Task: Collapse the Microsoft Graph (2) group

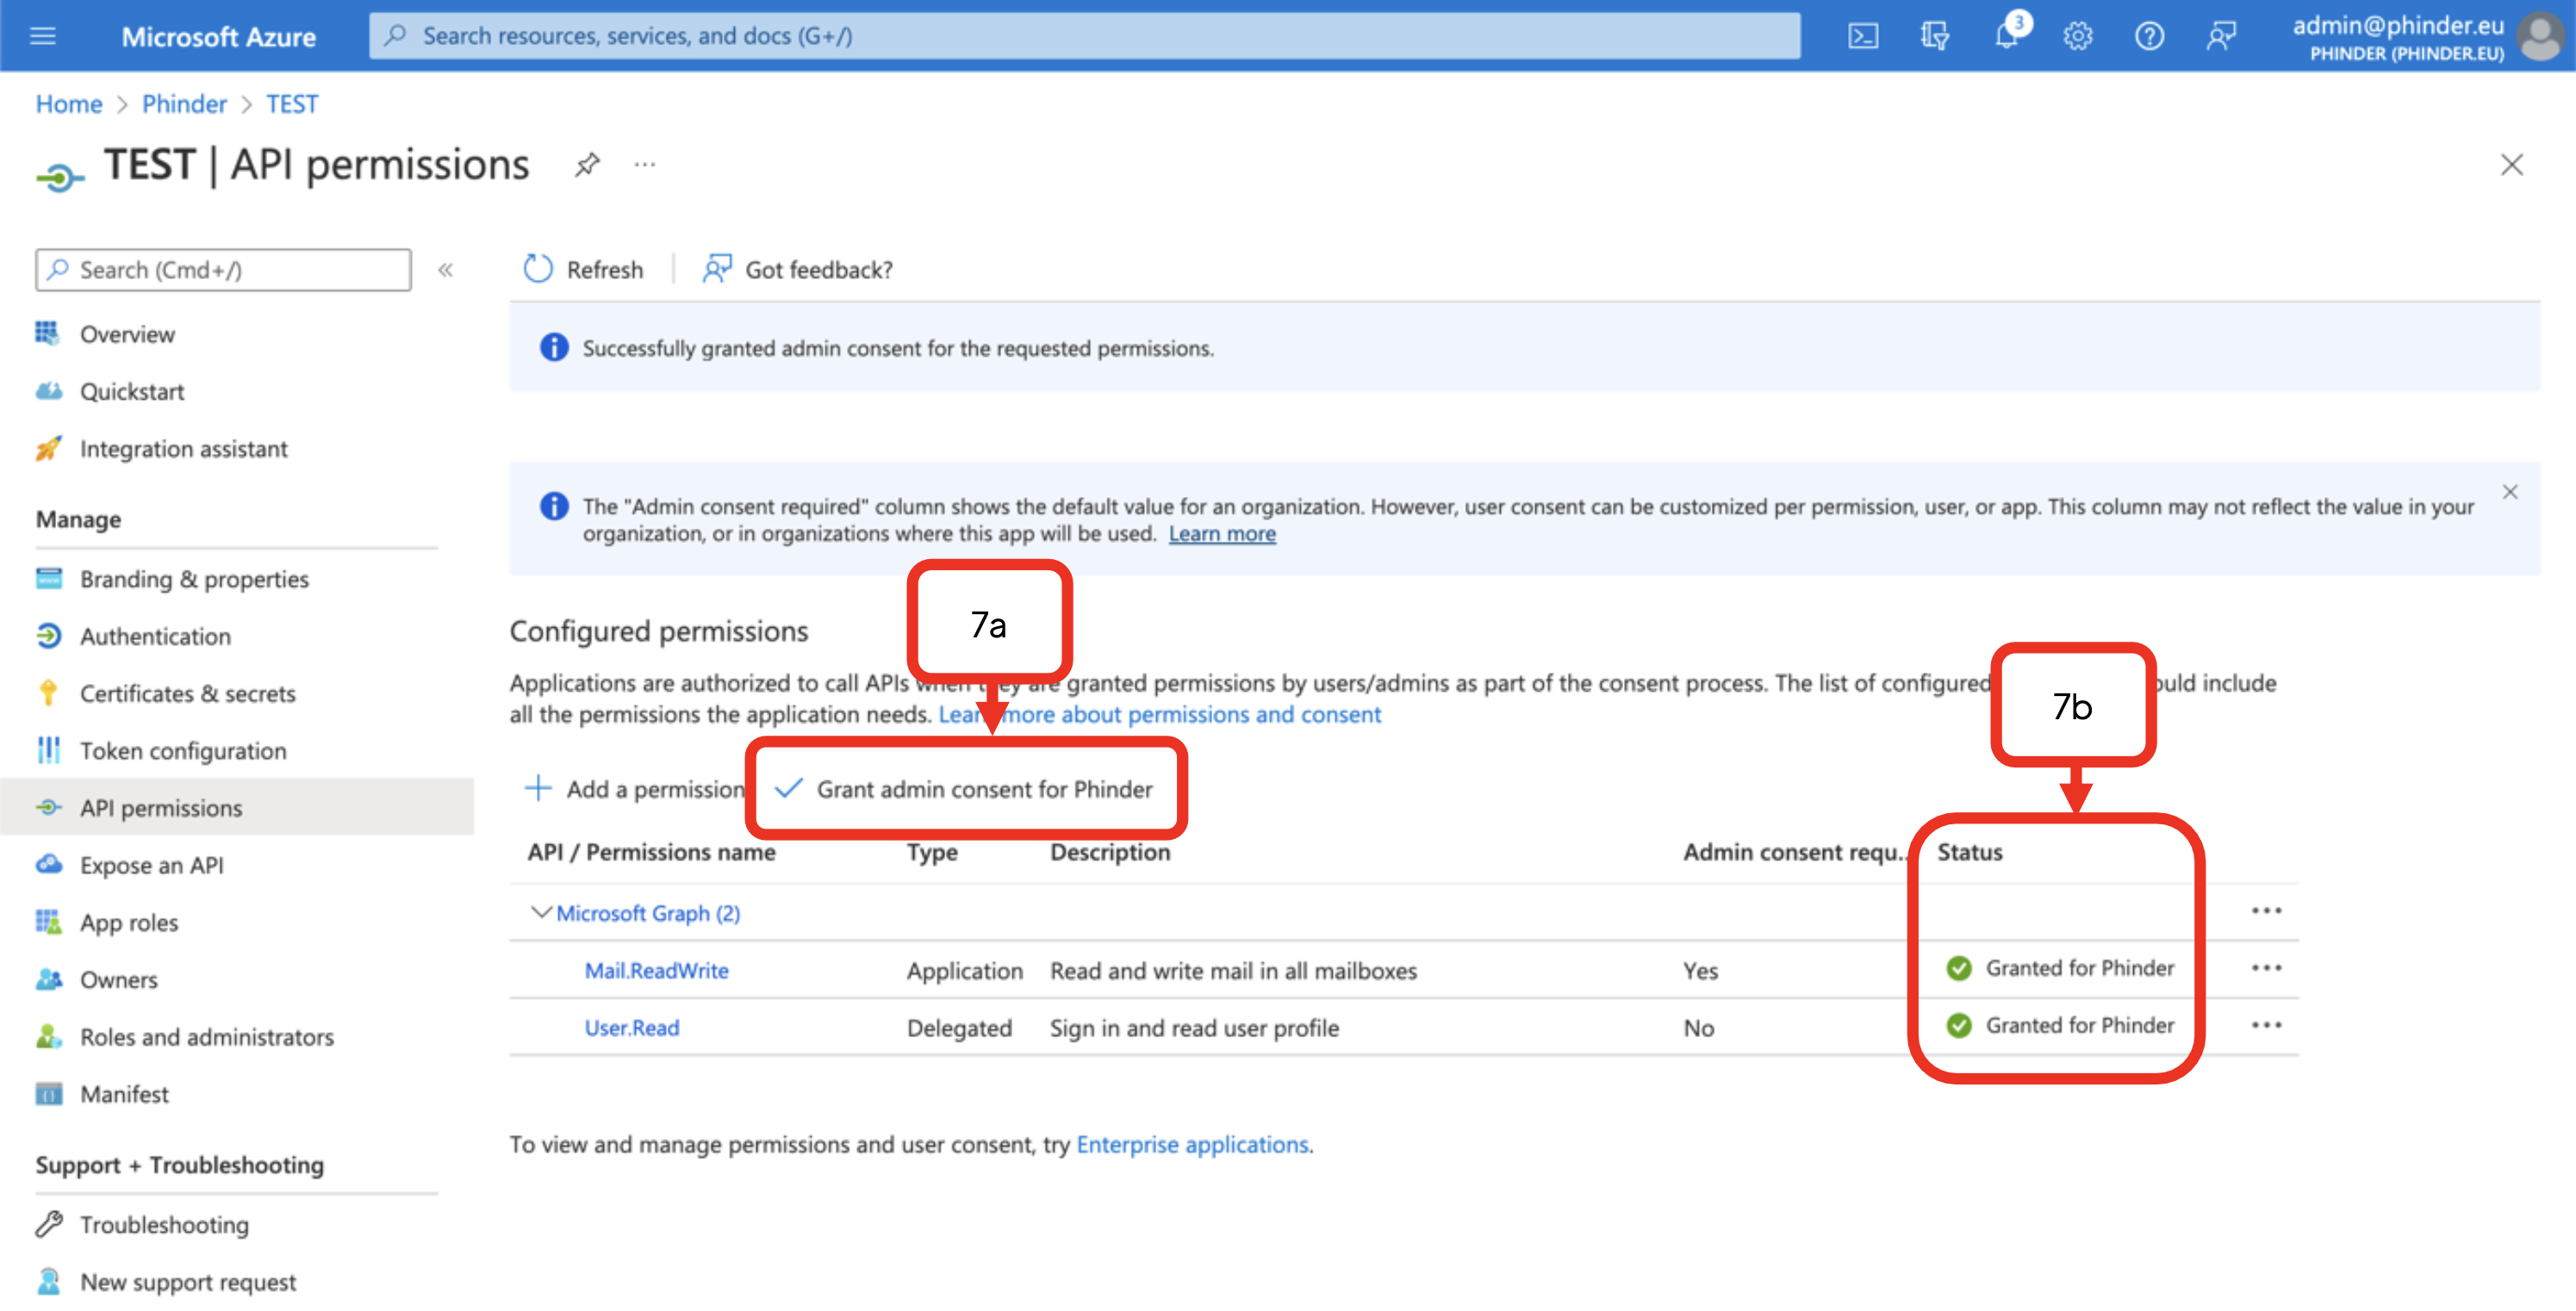Action: coord(541,912)
